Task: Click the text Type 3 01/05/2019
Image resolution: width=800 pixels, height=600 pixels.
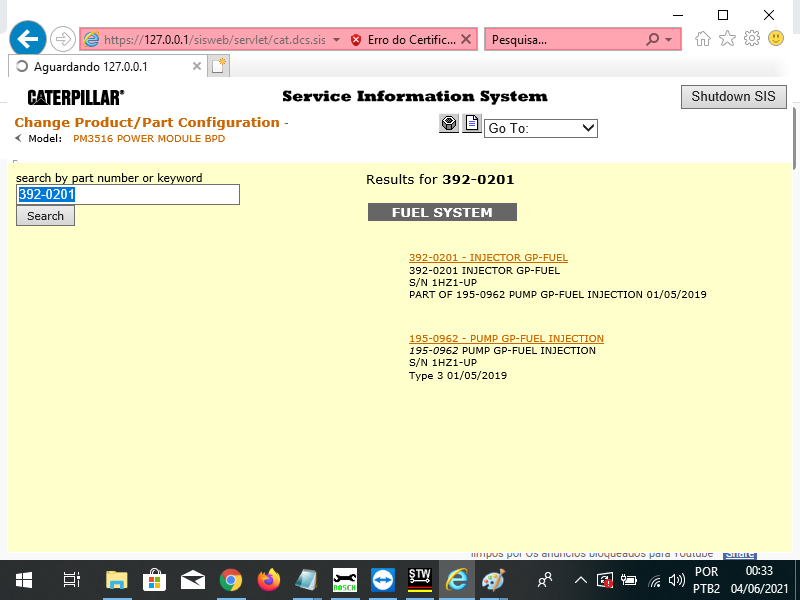Action: coord(458,376)
